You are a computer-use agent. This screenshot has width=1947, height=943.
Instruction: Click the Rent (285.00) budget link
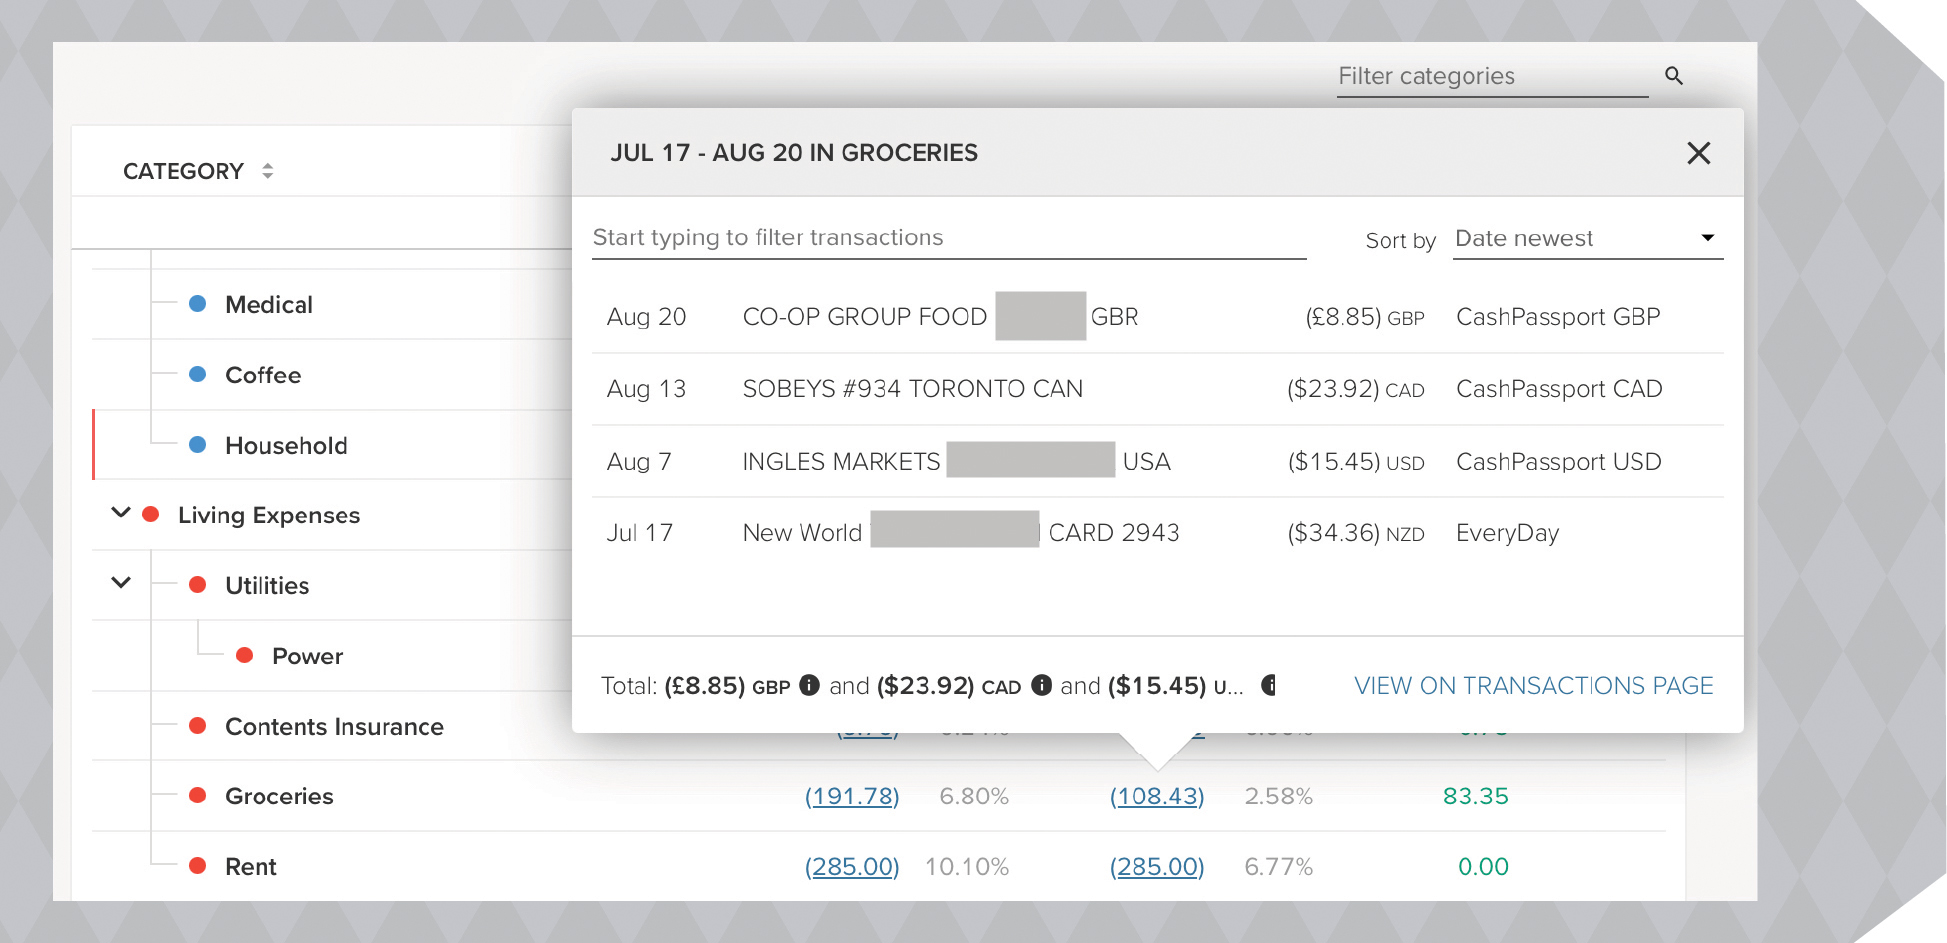852,866
